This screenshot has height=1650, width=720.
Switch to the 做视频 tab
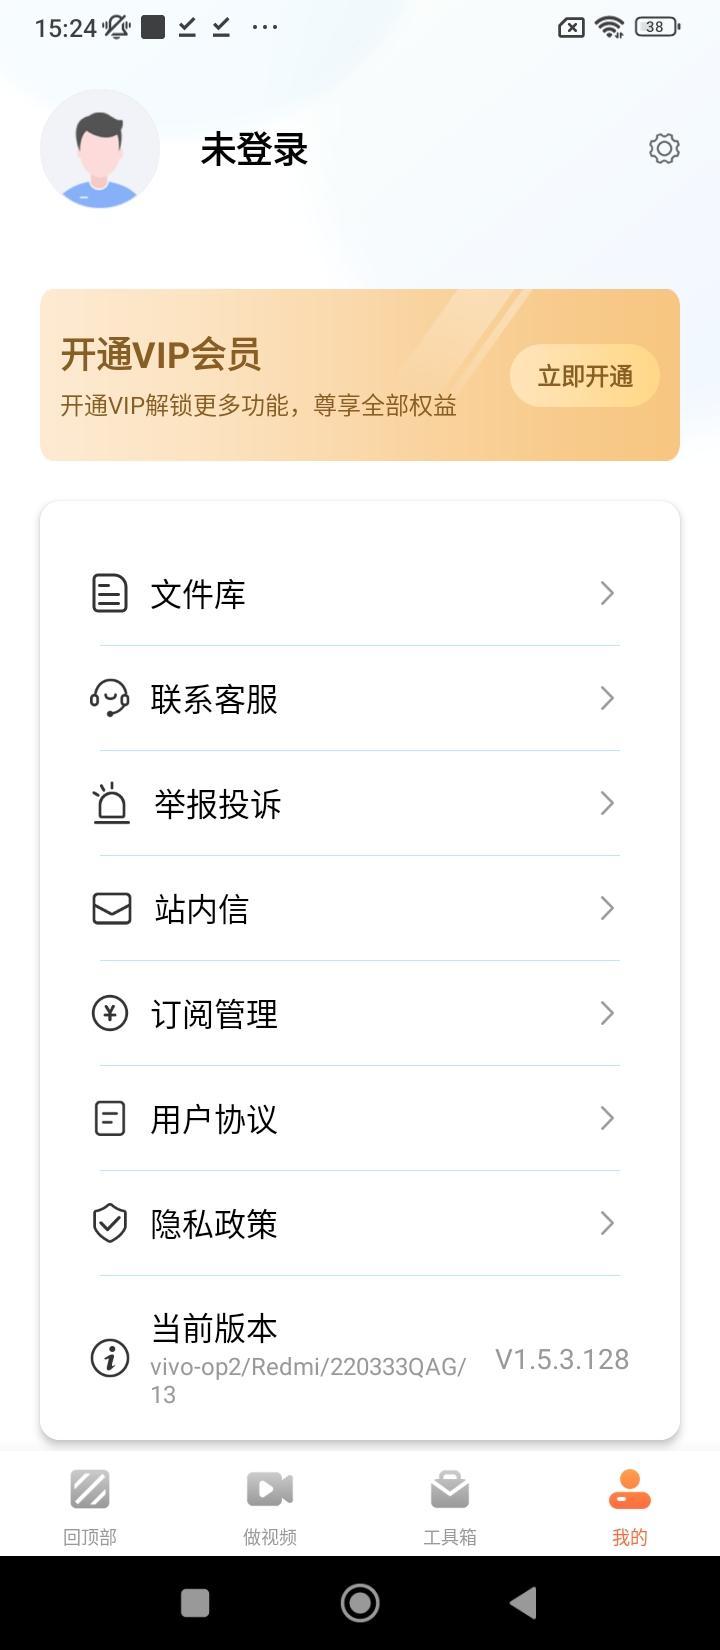[x=270, y=1507]
